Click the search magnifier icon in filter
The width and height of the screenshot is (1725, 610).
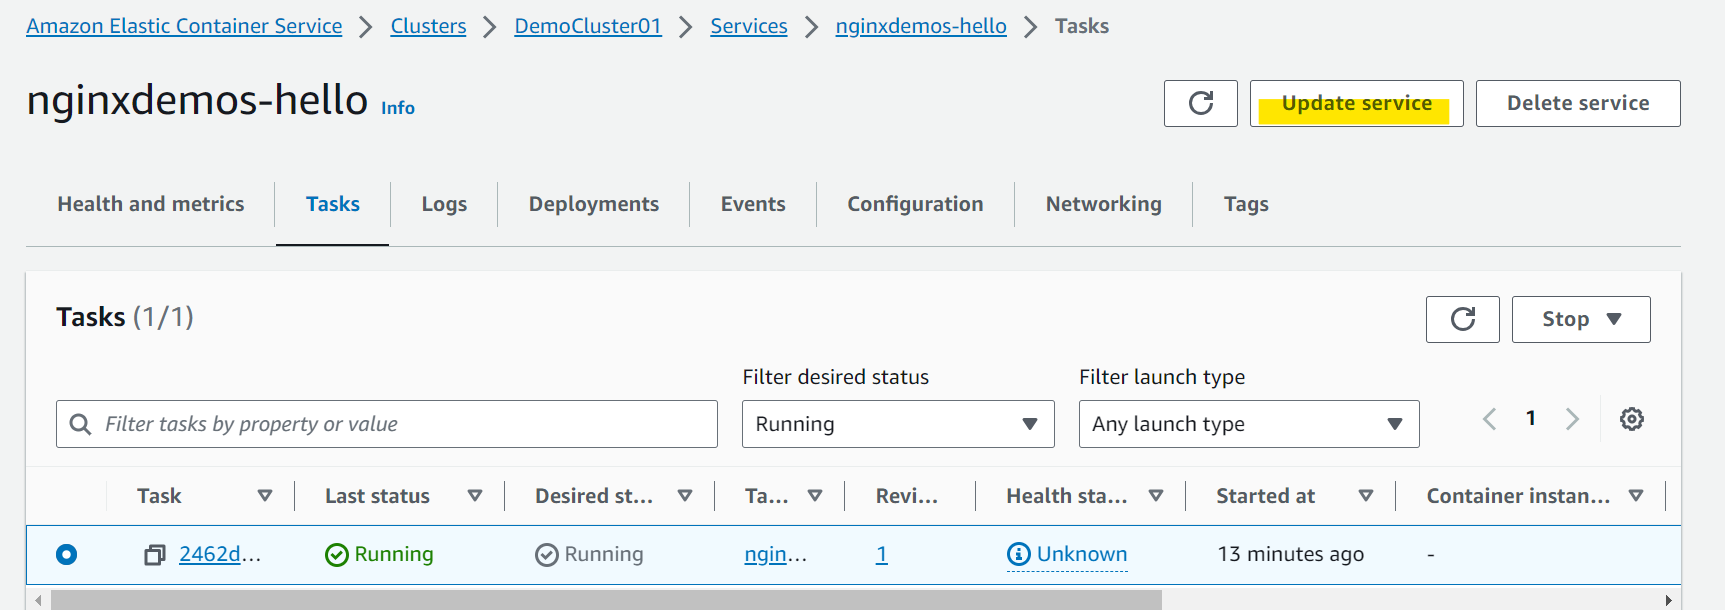(80, 424)
